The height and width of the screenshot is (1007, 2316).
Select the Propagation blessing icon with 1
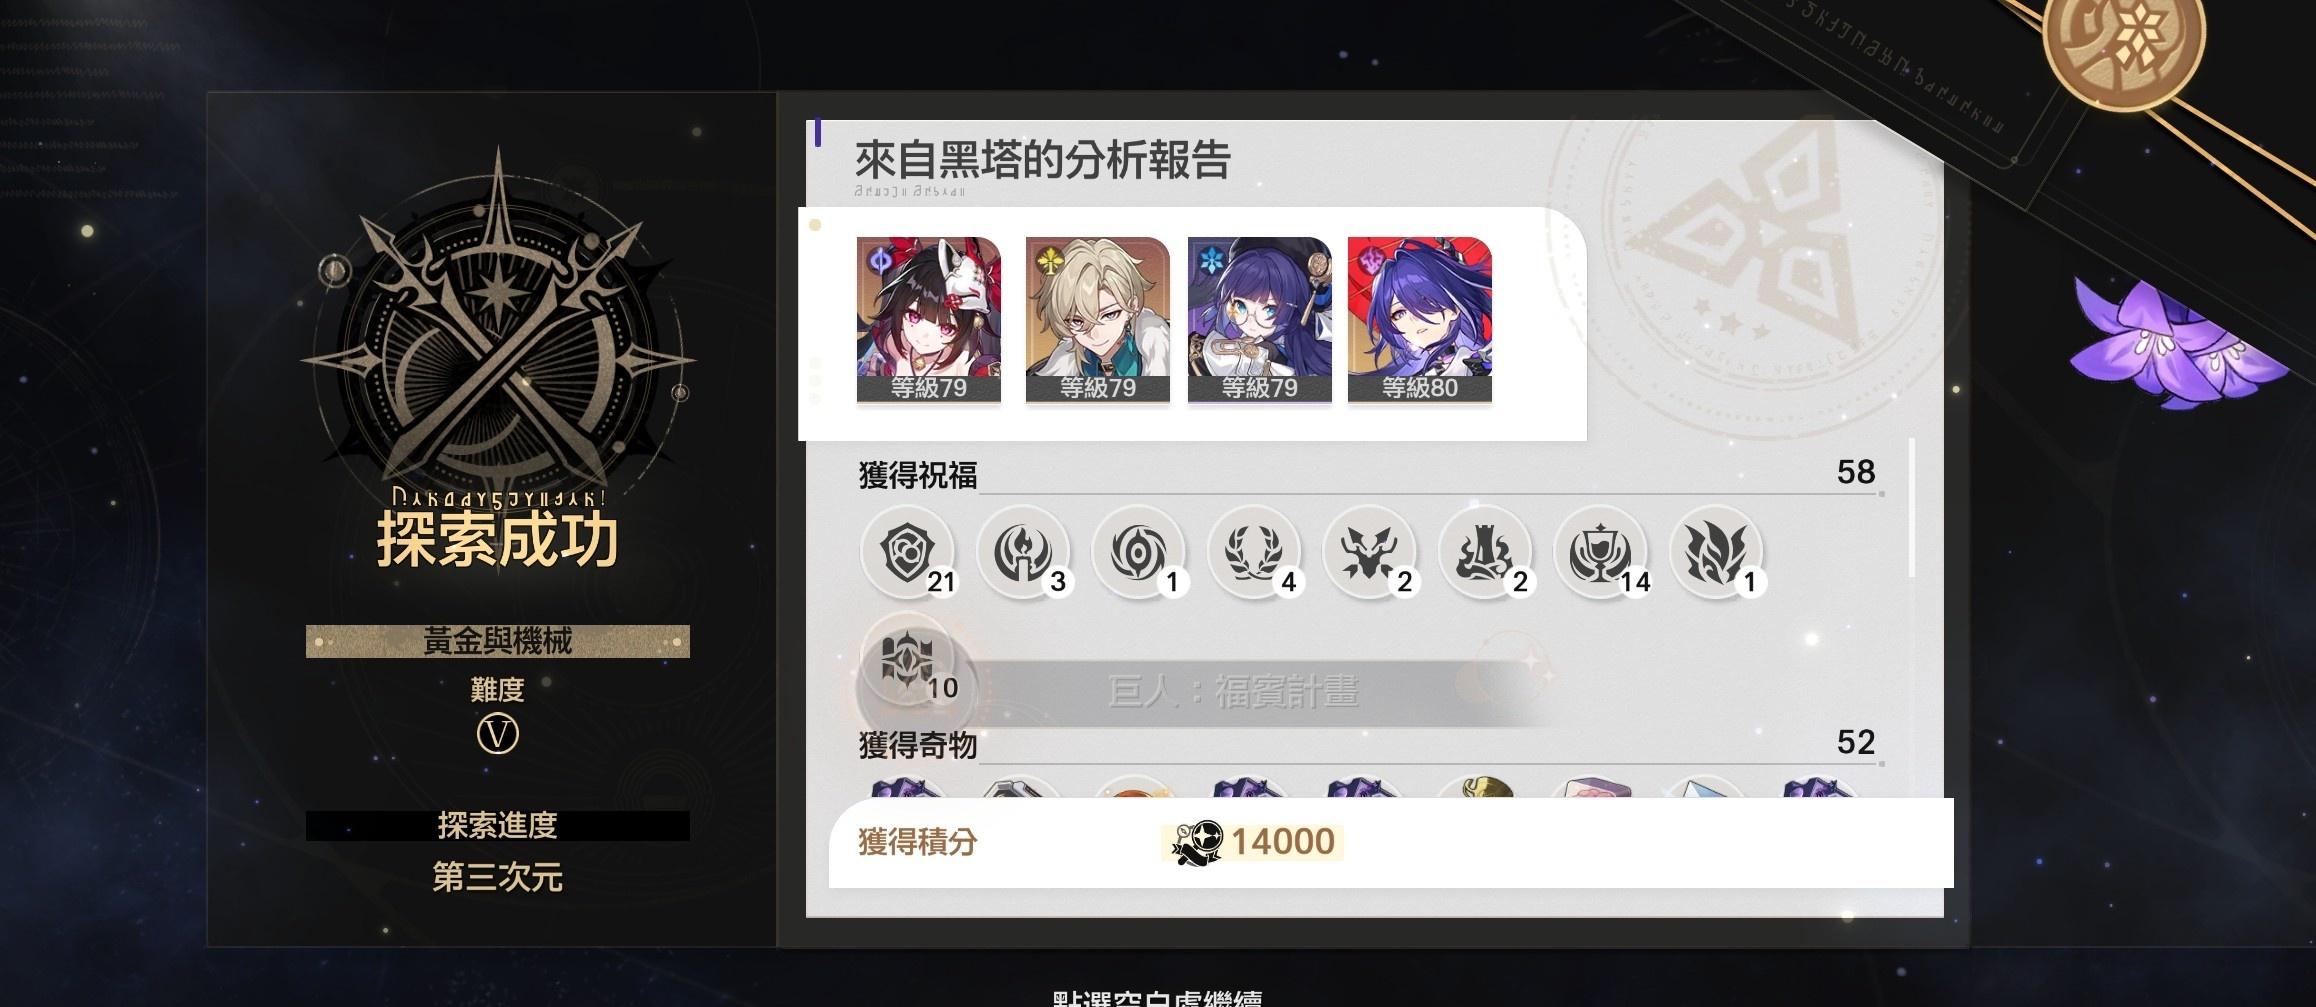tap(1717, 552)
